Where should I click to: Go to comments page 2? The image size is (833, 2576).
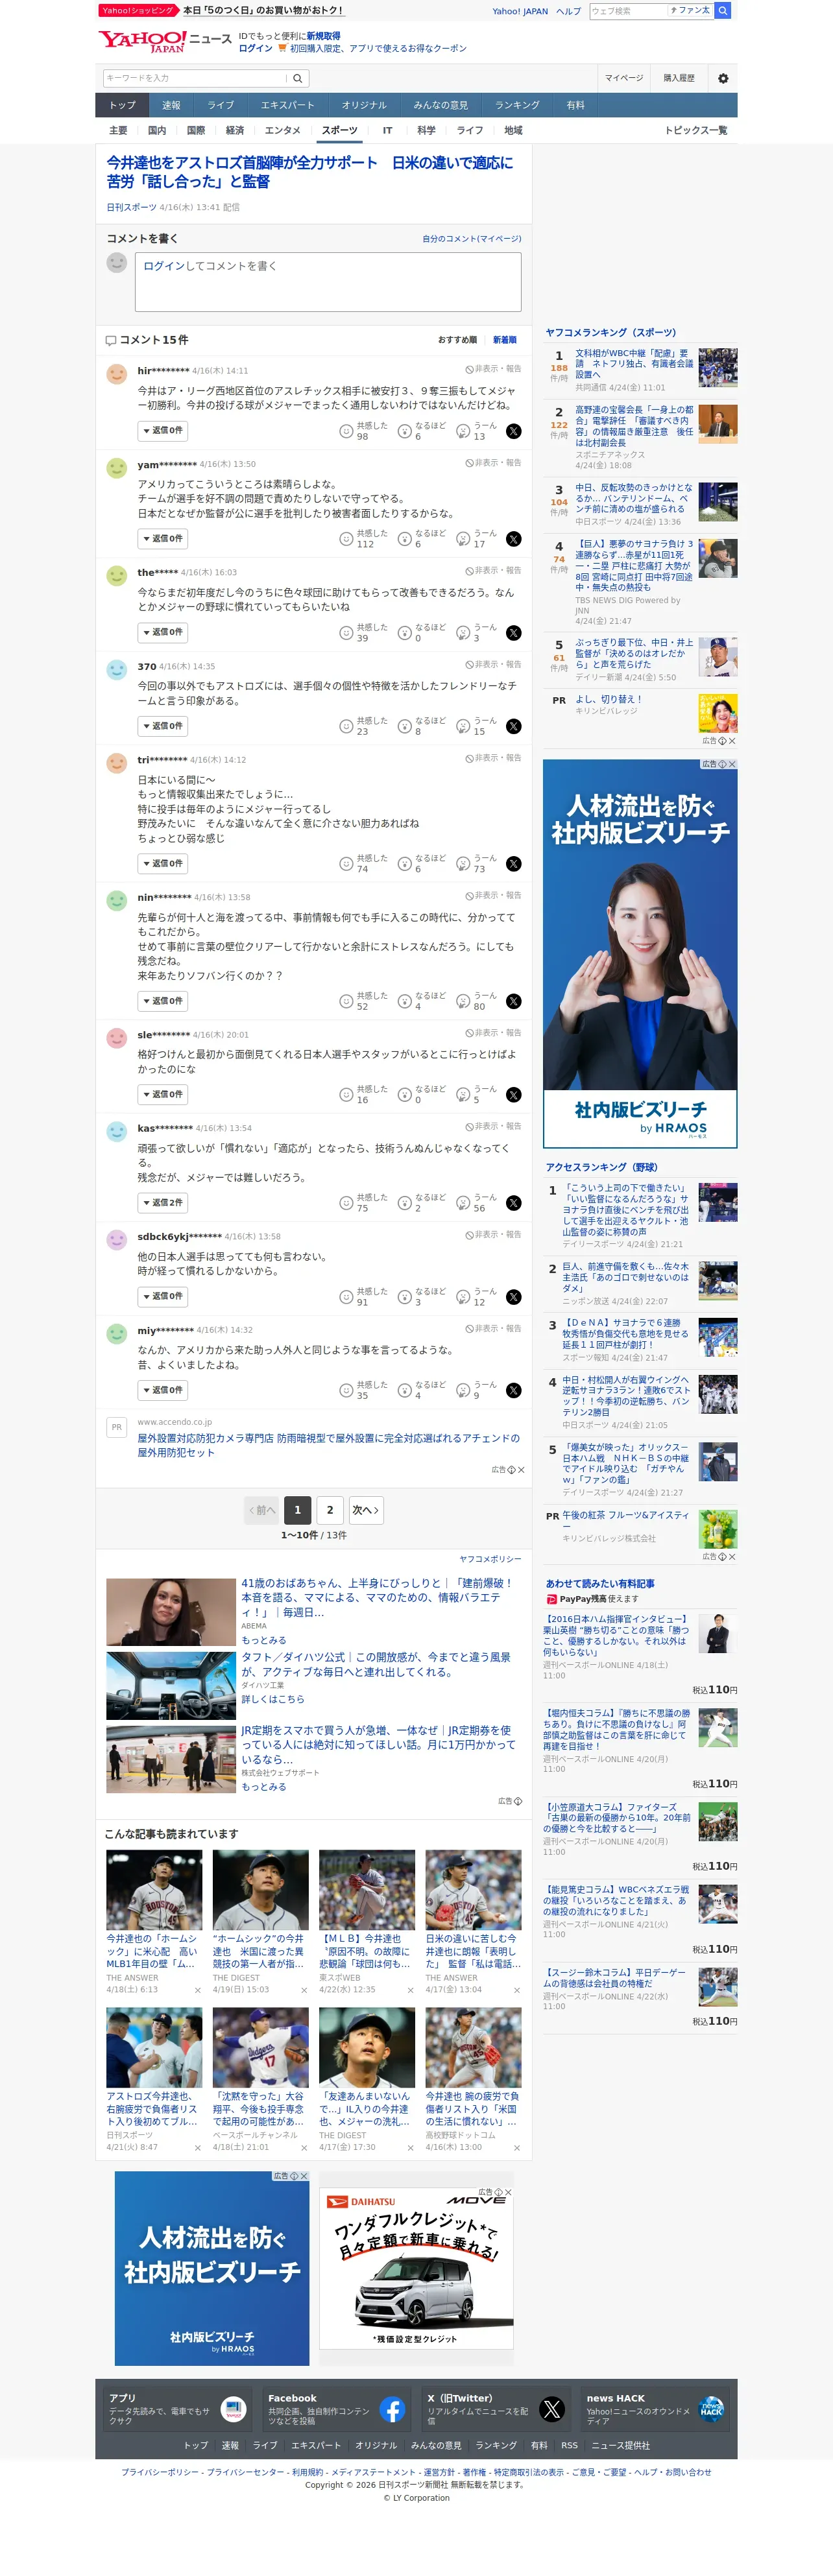click(x=330, y=1510)
